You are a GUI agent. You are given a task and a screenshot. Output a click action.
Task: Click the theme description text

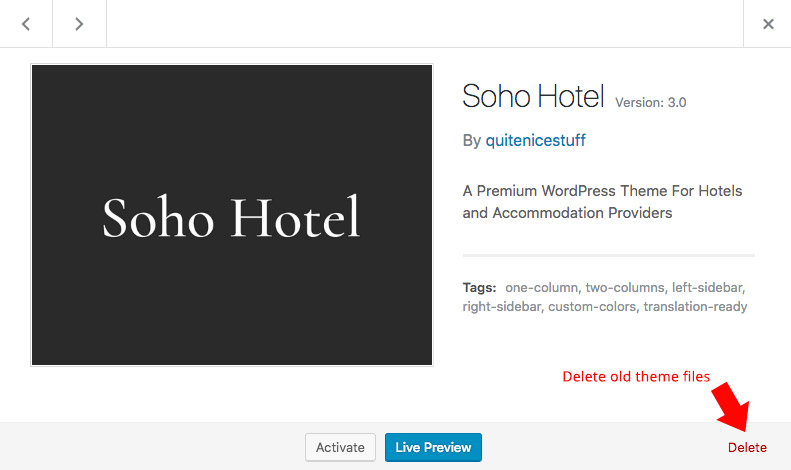602,201
